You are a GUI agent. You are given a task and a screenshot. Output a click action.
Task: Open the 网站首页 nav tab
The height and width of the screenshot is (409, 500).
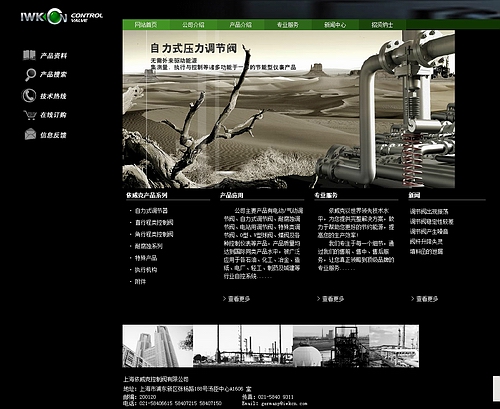click(x=146, y=25)
